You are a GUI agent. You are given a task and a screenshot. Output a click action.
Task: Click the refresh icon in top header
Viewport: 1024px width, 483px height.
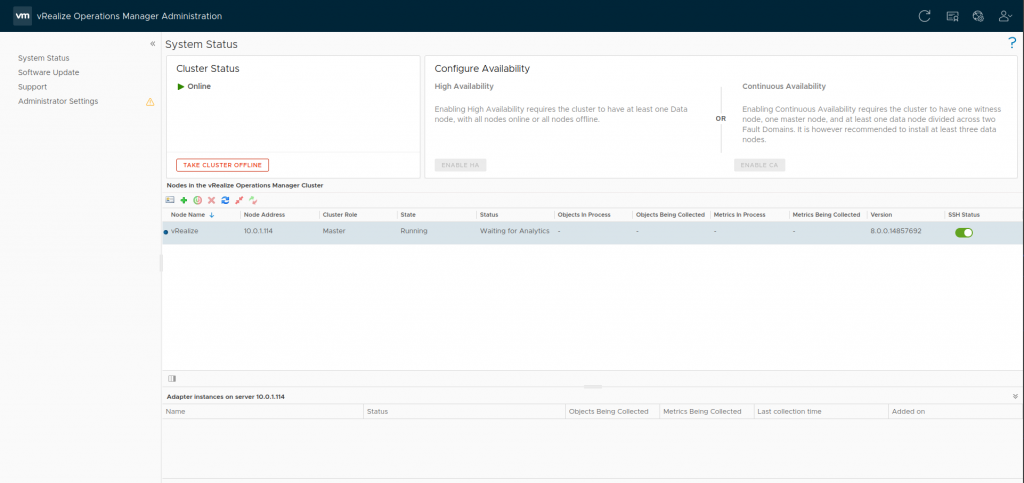(x=924, y=16)
